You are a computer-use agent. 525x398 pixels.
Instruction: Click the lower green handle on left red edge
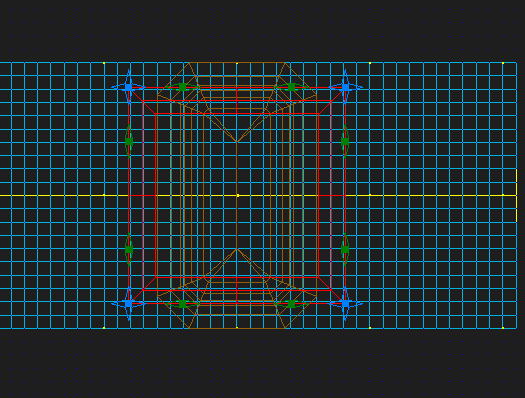click(x=129, y=249)
